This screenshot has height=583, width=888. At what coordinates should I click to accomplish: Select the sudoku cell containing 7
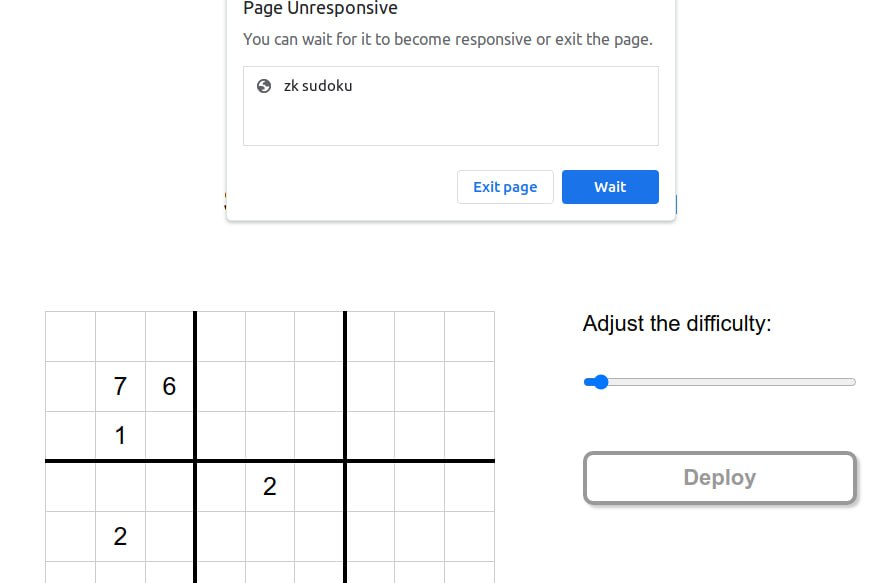[120, 386]
